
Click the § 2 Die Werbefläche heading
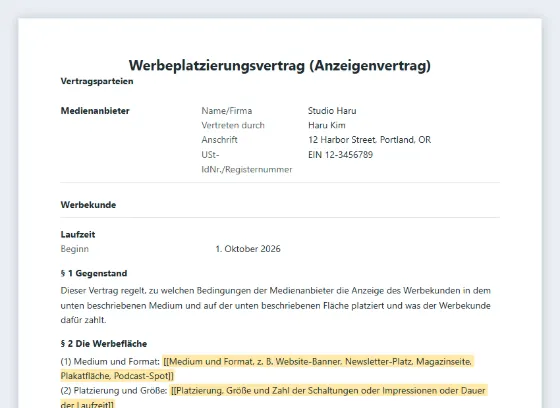(x=104, y=344)
